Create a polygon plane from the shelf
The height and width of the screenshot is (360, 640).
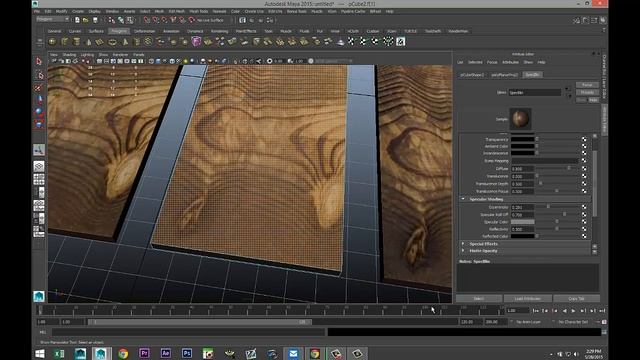click(x=100, y=41)
